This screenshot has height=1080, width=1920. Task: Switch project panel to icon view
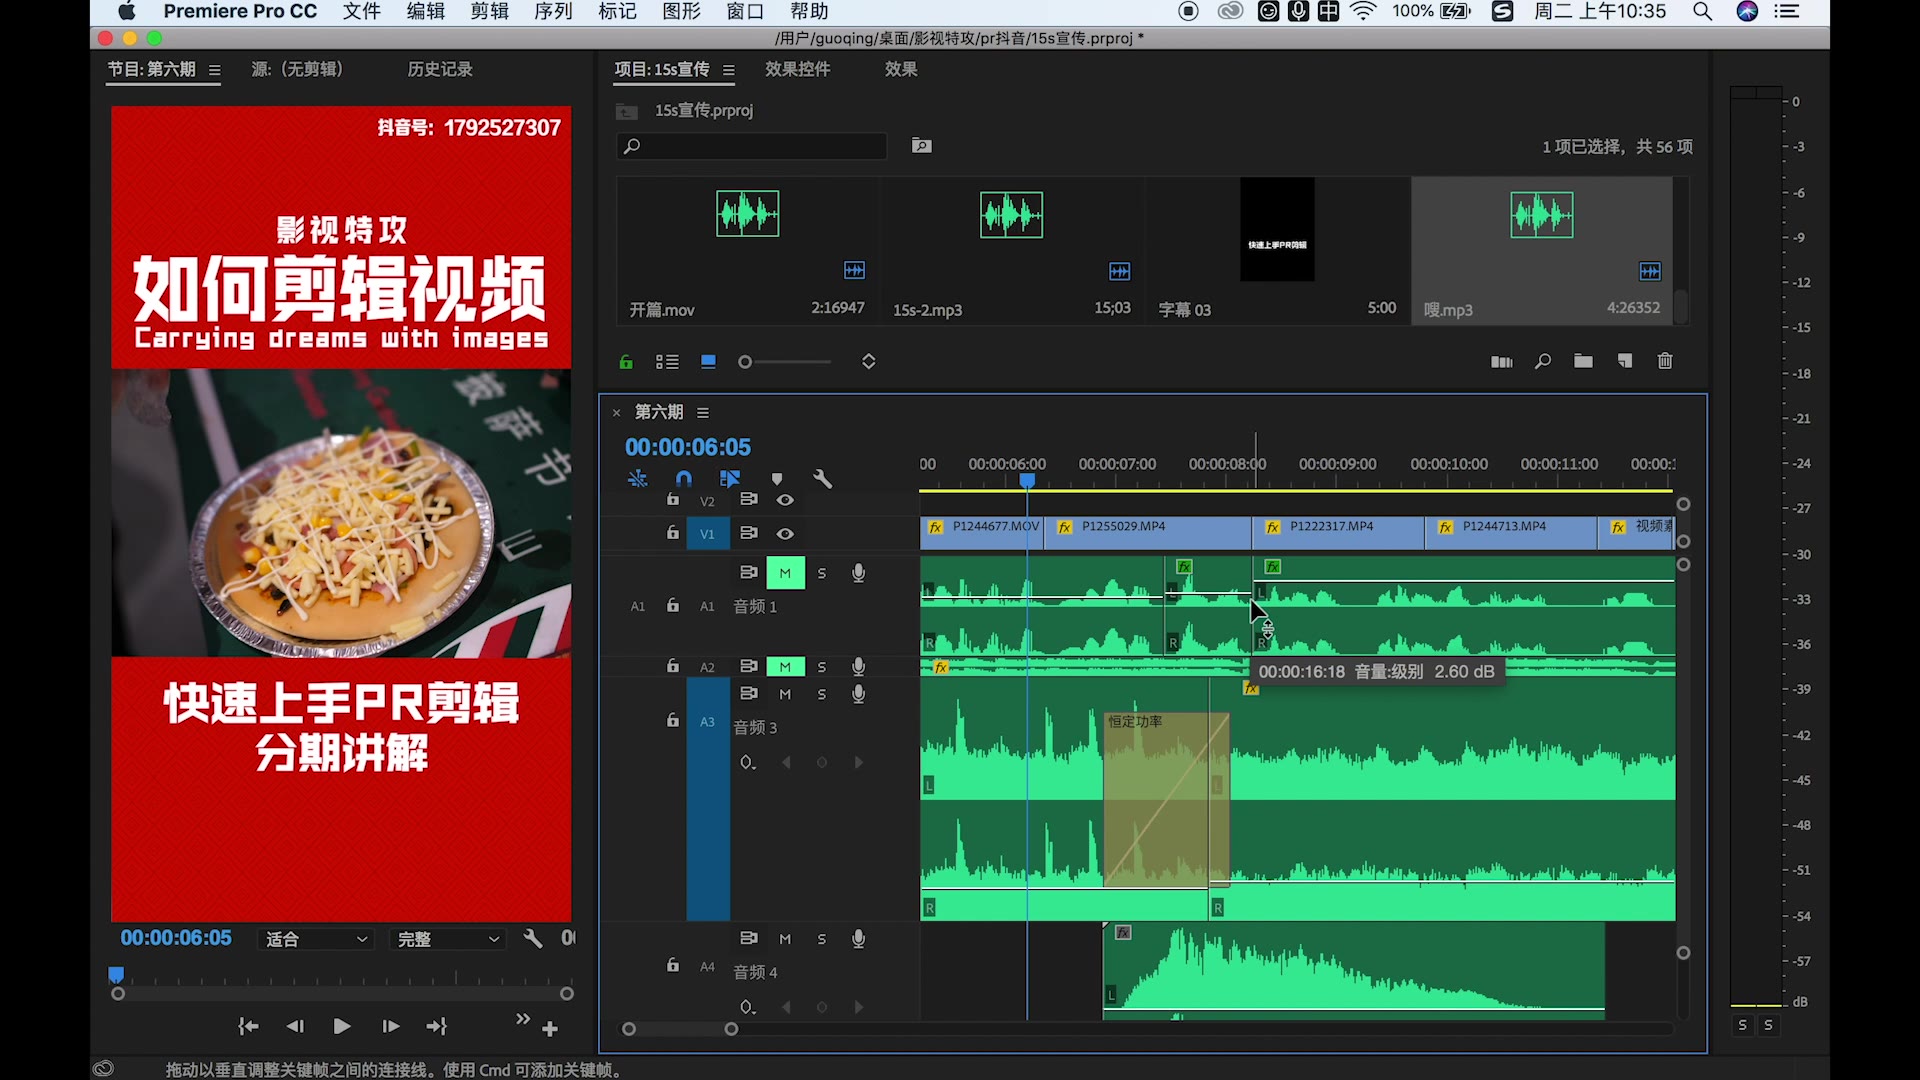(708, 362)
